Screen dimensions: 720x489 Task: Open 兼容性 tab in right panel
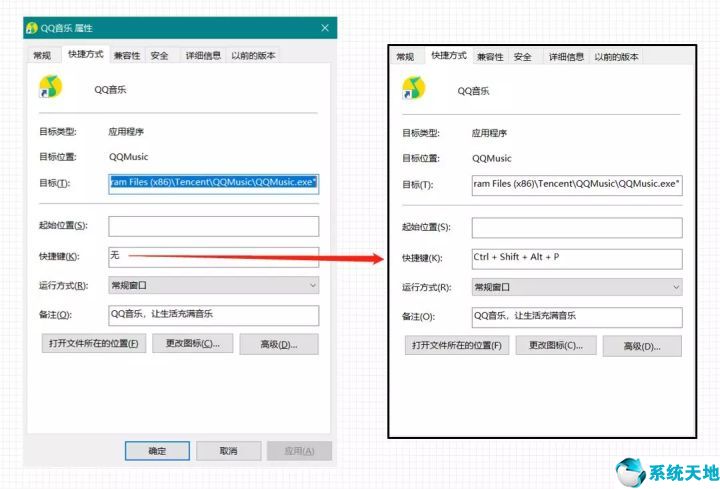[490, 57]
